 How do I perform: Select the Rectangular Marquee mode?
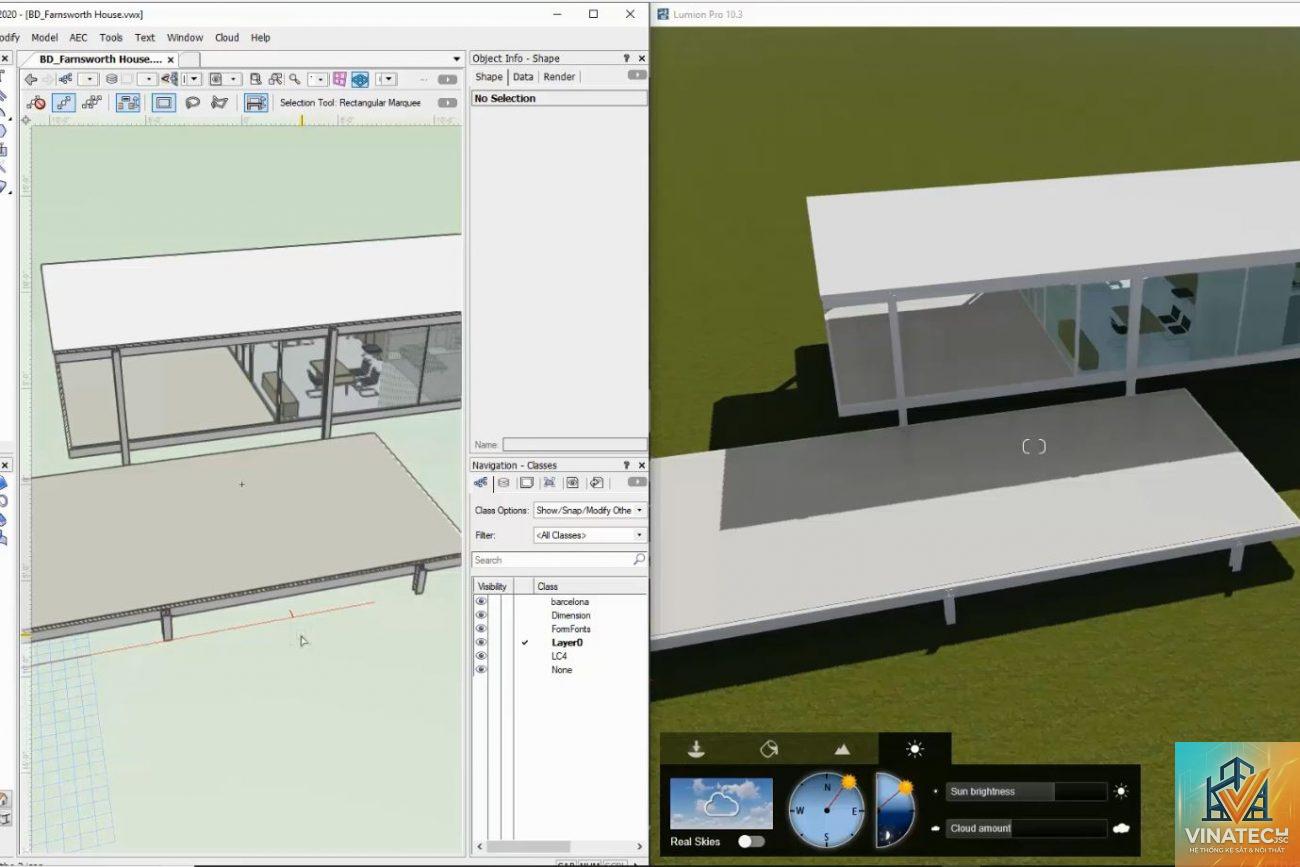[x=164, y=103]
